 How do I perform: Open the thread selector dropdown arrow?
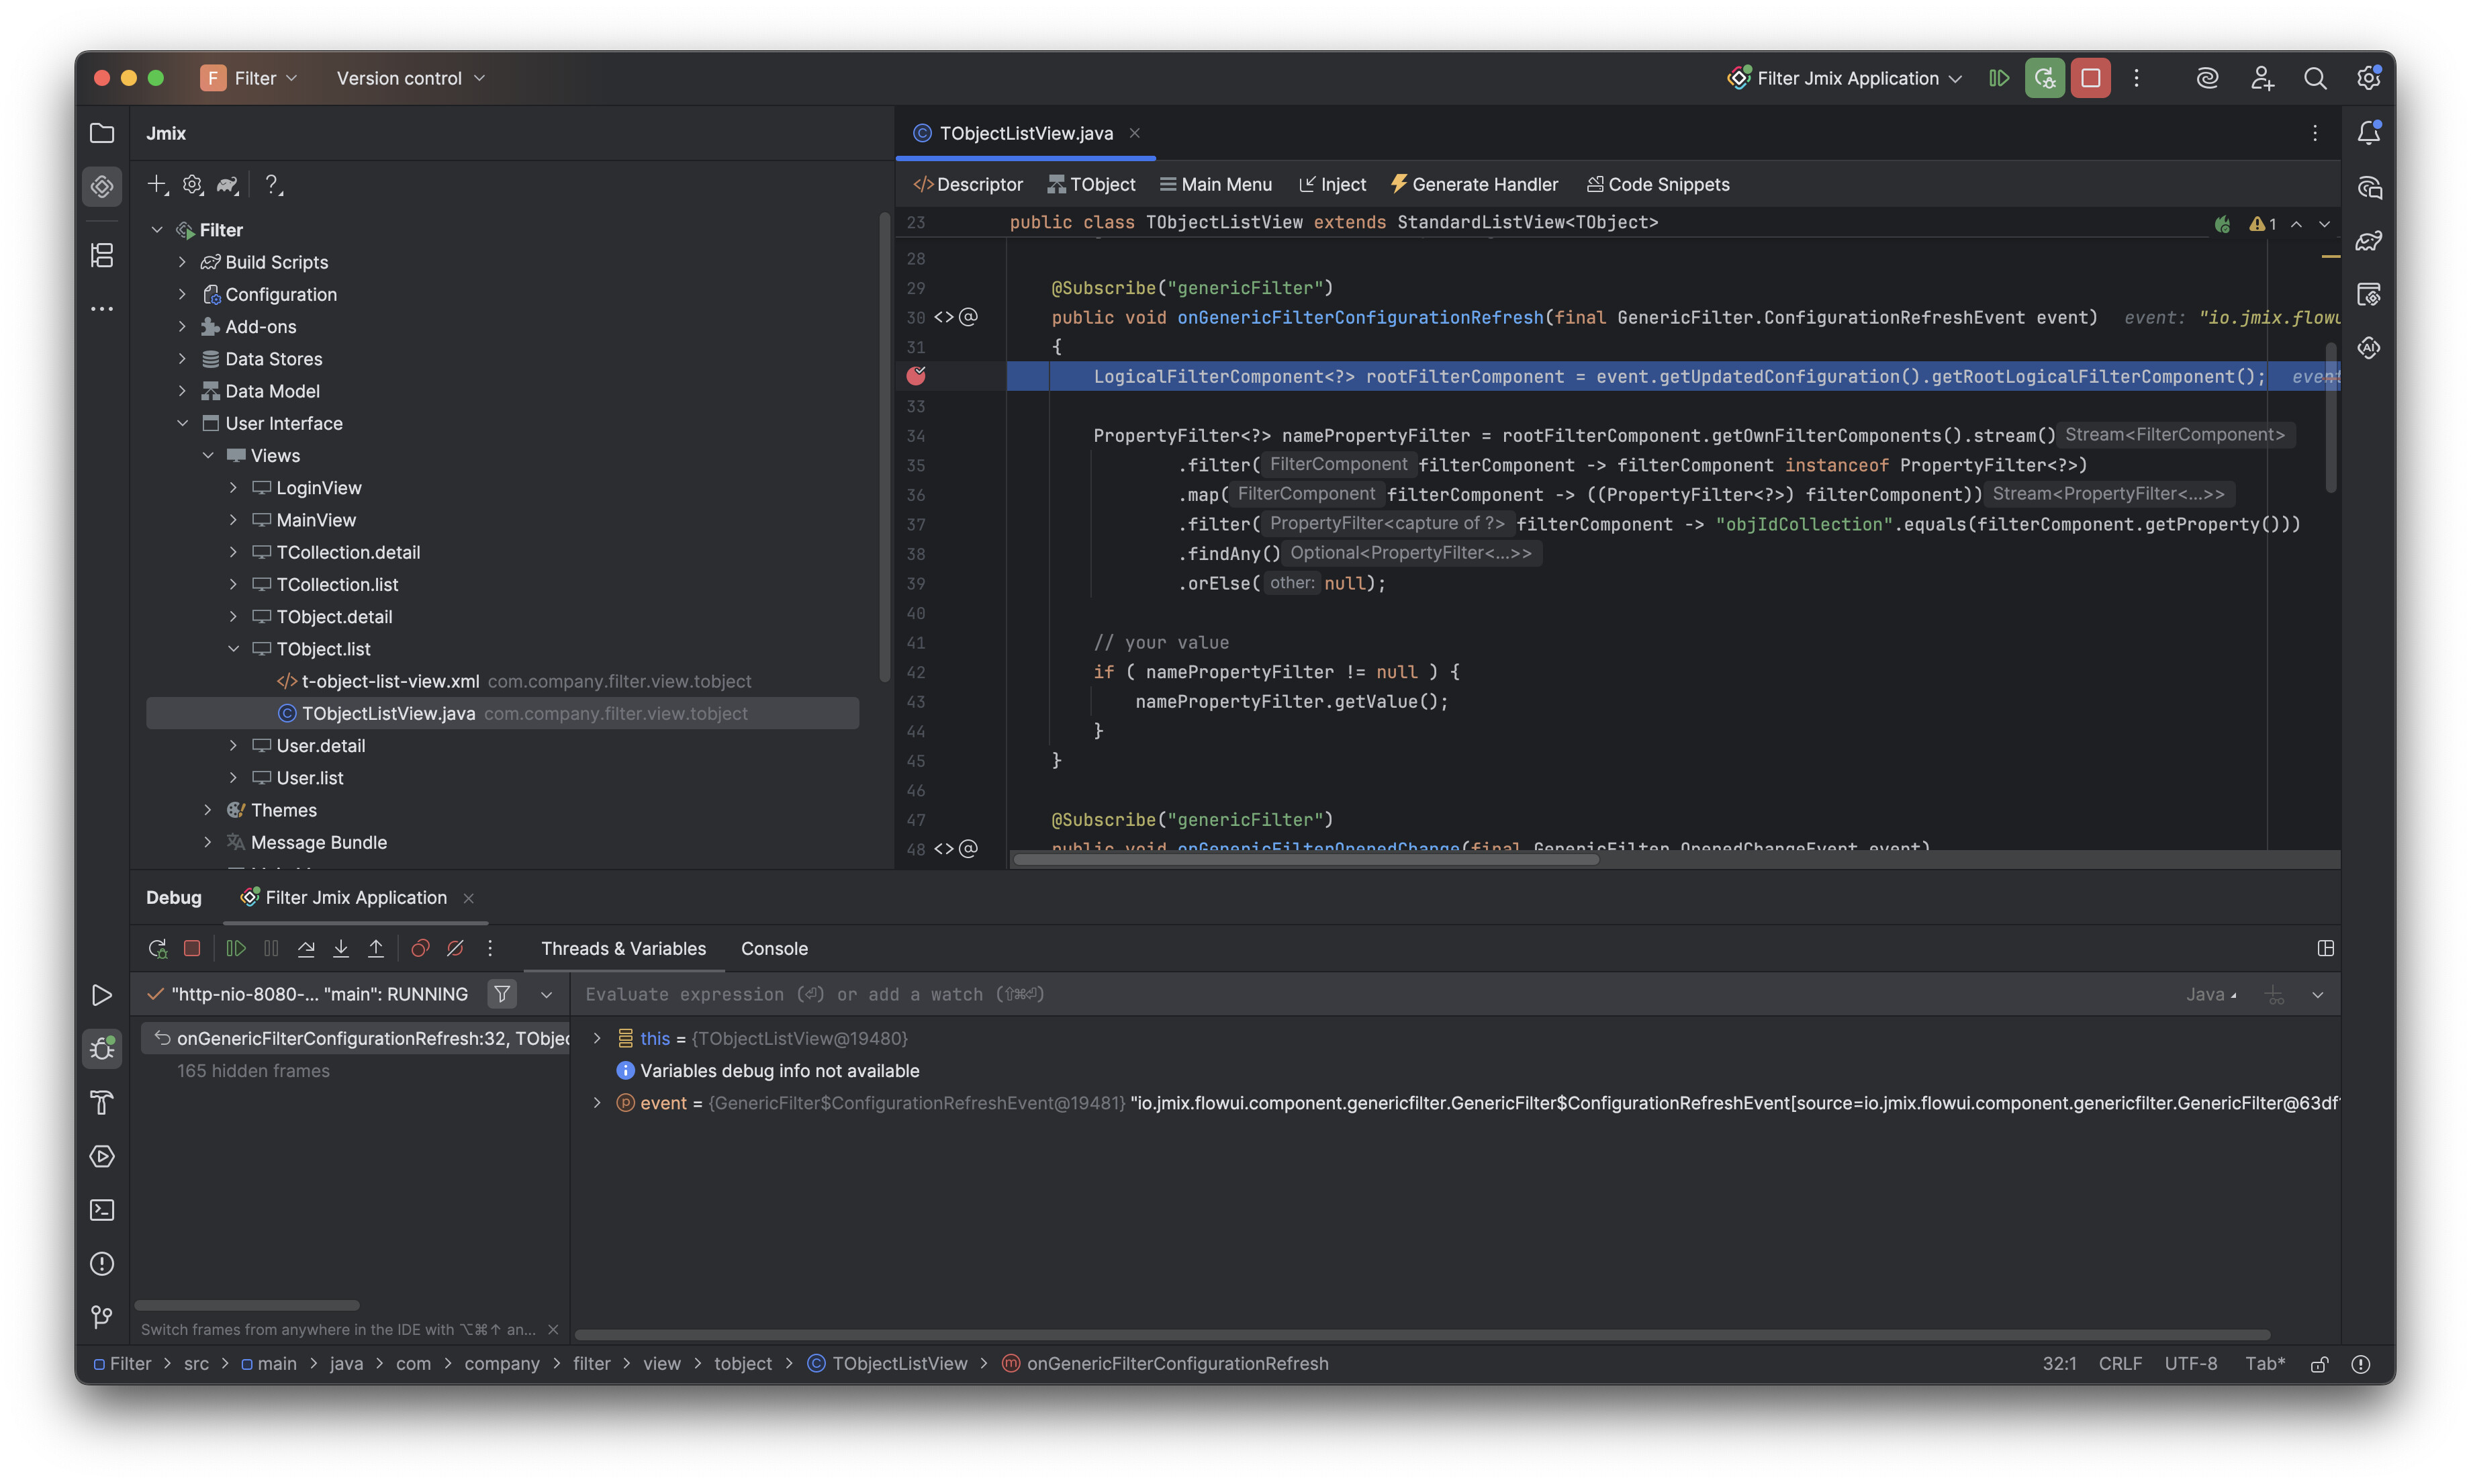(x=546, y=994)
